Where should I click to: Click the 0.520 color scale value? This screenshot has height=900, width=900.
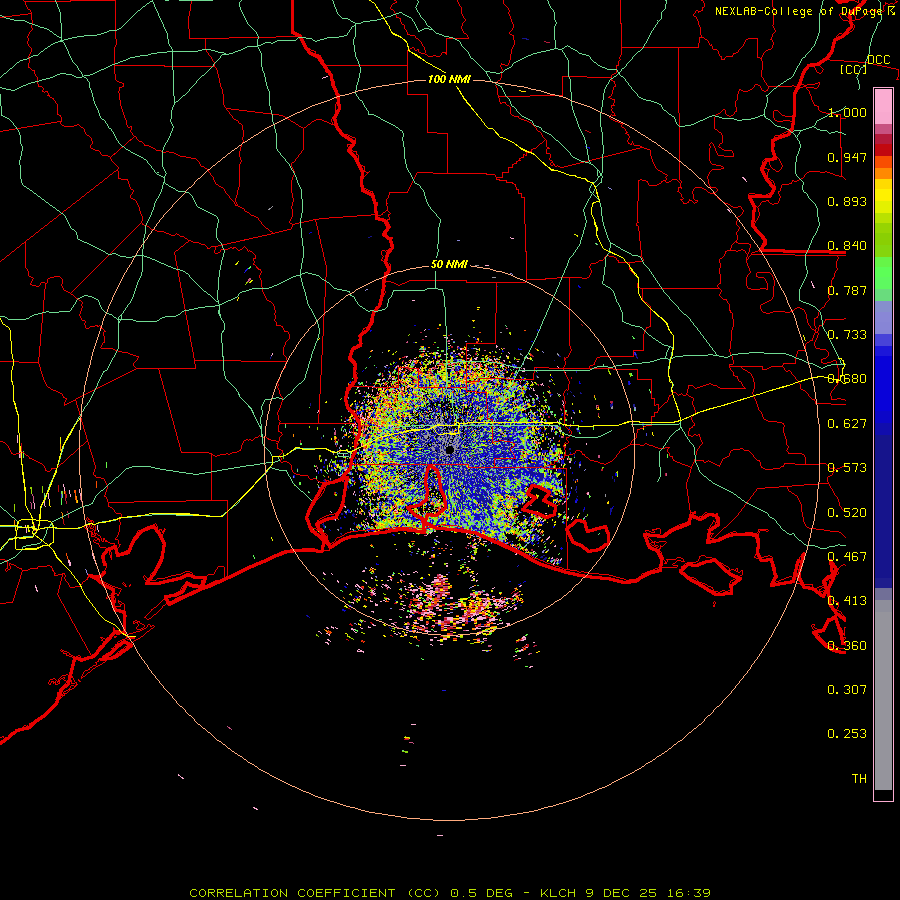[847, 513]
